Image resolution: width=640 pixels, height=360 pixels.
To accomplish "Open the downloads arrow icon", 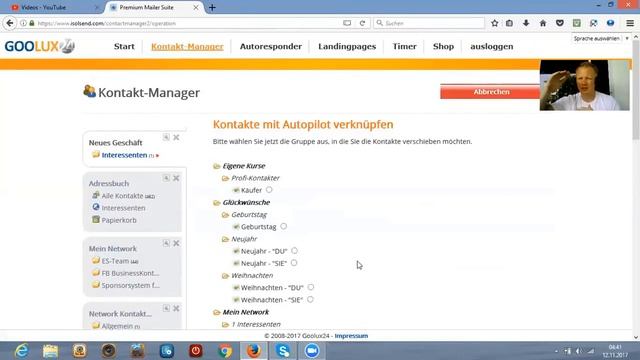I will point(526,23).
